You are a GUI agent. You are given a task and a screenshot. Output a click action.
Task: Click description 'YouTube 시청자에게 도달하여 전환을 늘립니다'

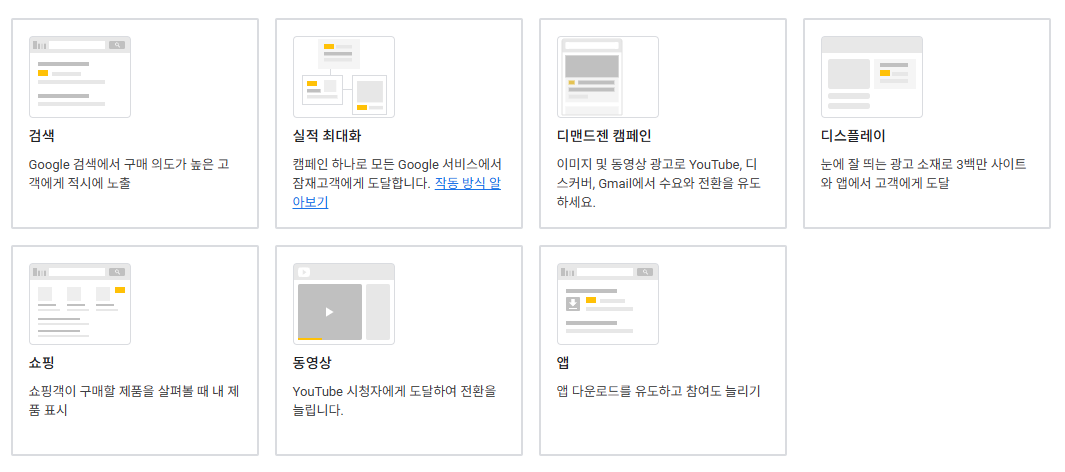[395, 401]
